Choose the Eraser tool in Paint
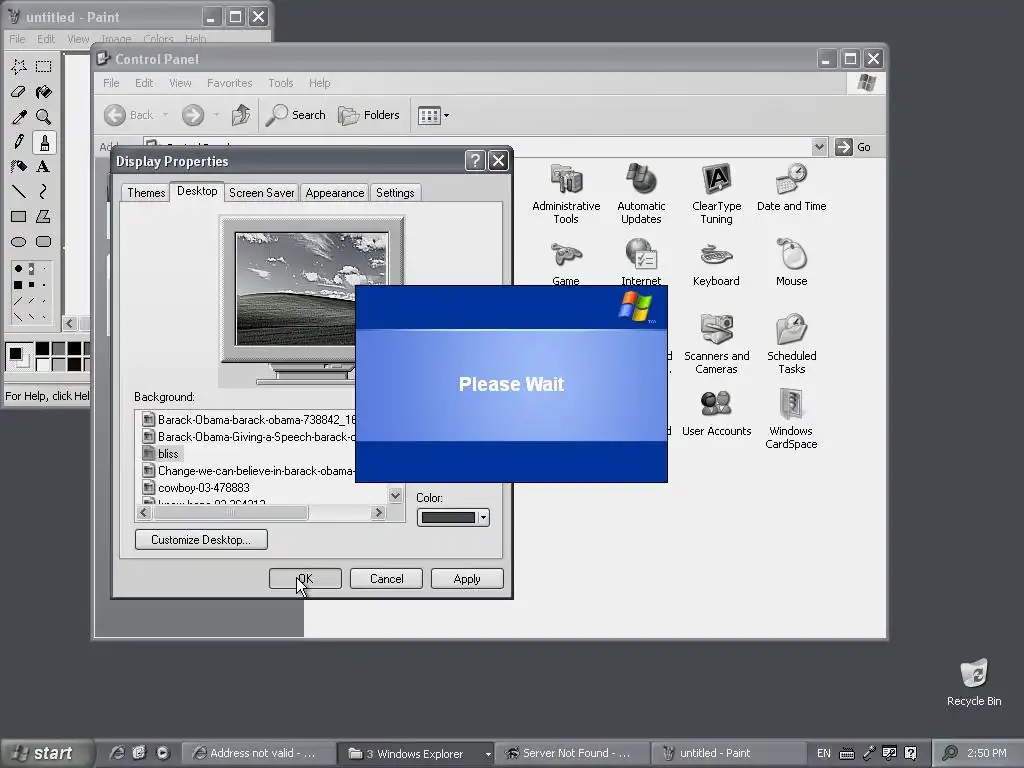The width and height of the screenshot is (1024, 768). click(18, 92)
